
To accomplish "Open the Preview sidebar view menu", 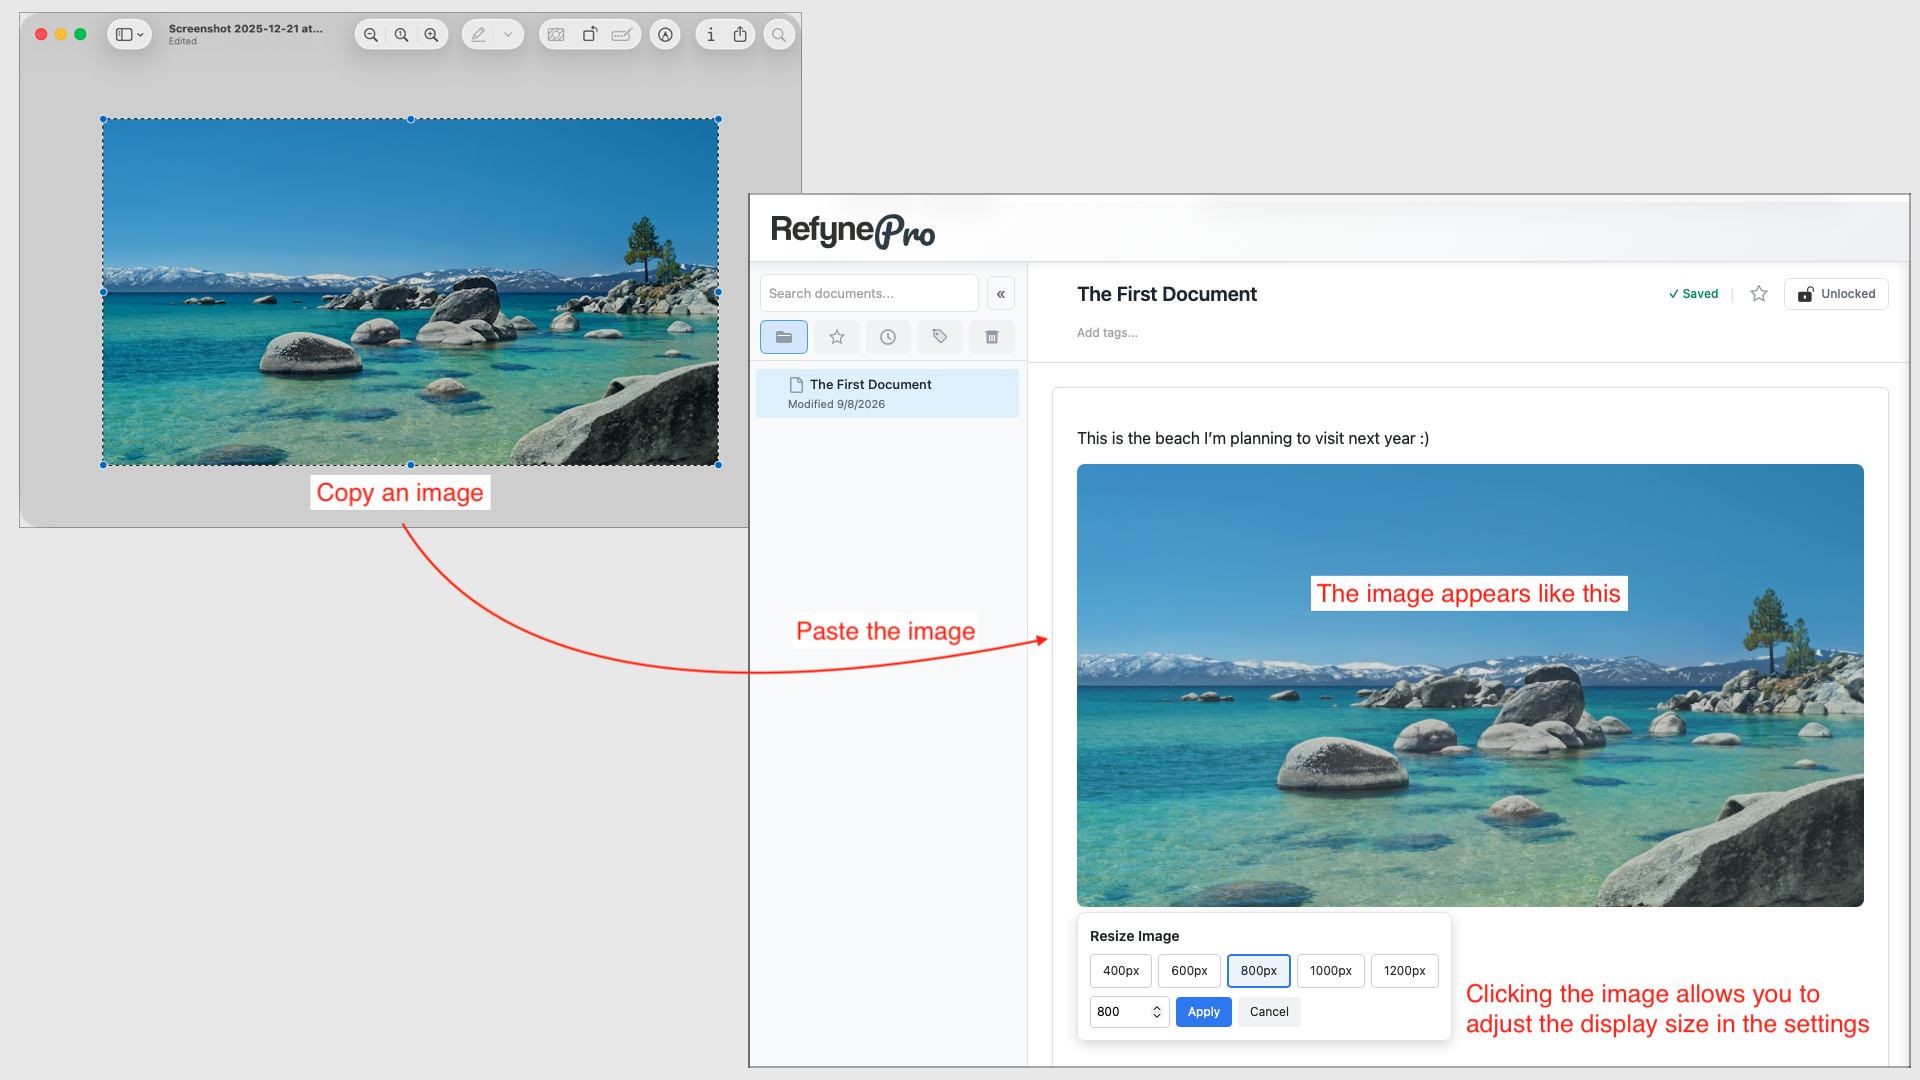I will coord(130,35).
